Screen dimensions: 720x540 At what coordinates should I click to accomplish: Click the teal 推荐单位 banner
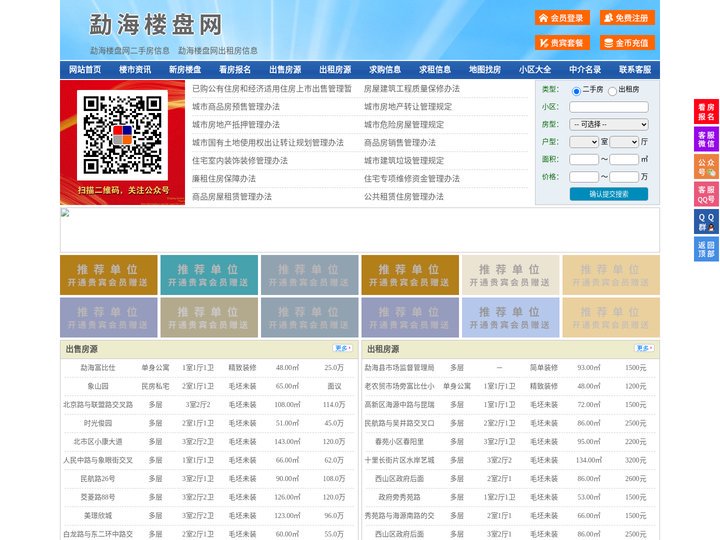pyautogui.click(x=209, y=275)
